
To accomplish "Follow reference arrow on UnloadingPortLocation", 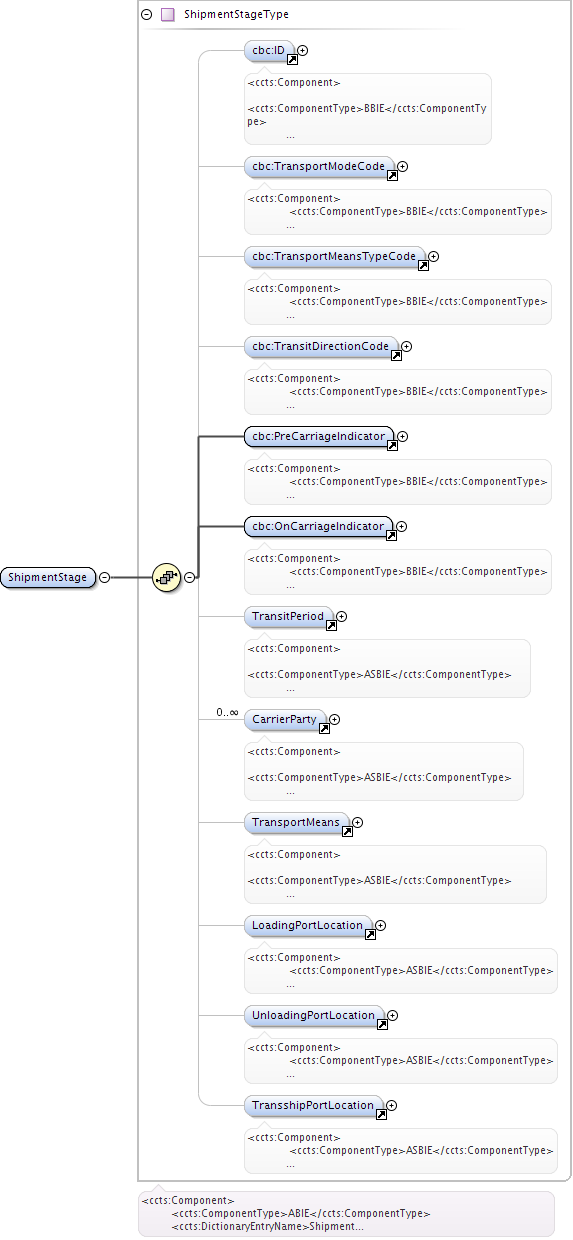I will pyautogui.click(x=381, y=1025).
